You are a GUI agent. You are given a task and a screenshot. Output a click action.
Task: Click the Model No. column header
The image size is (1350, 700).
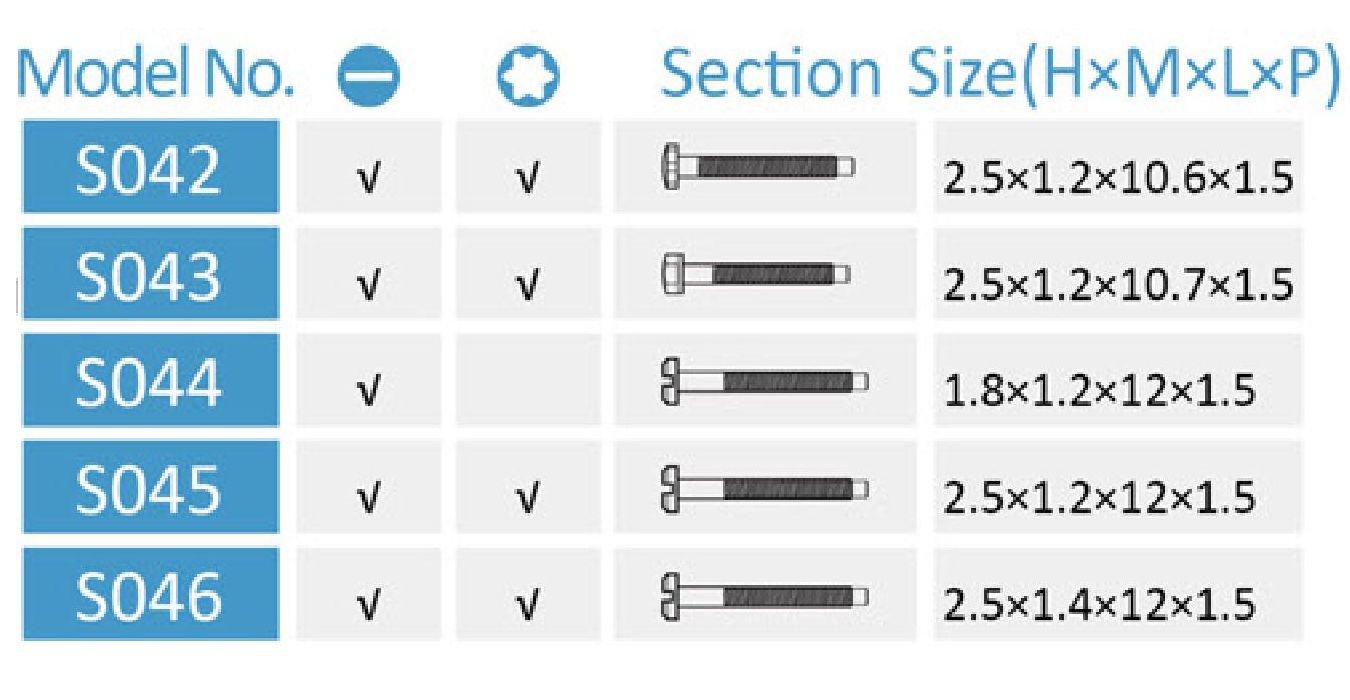155,75
